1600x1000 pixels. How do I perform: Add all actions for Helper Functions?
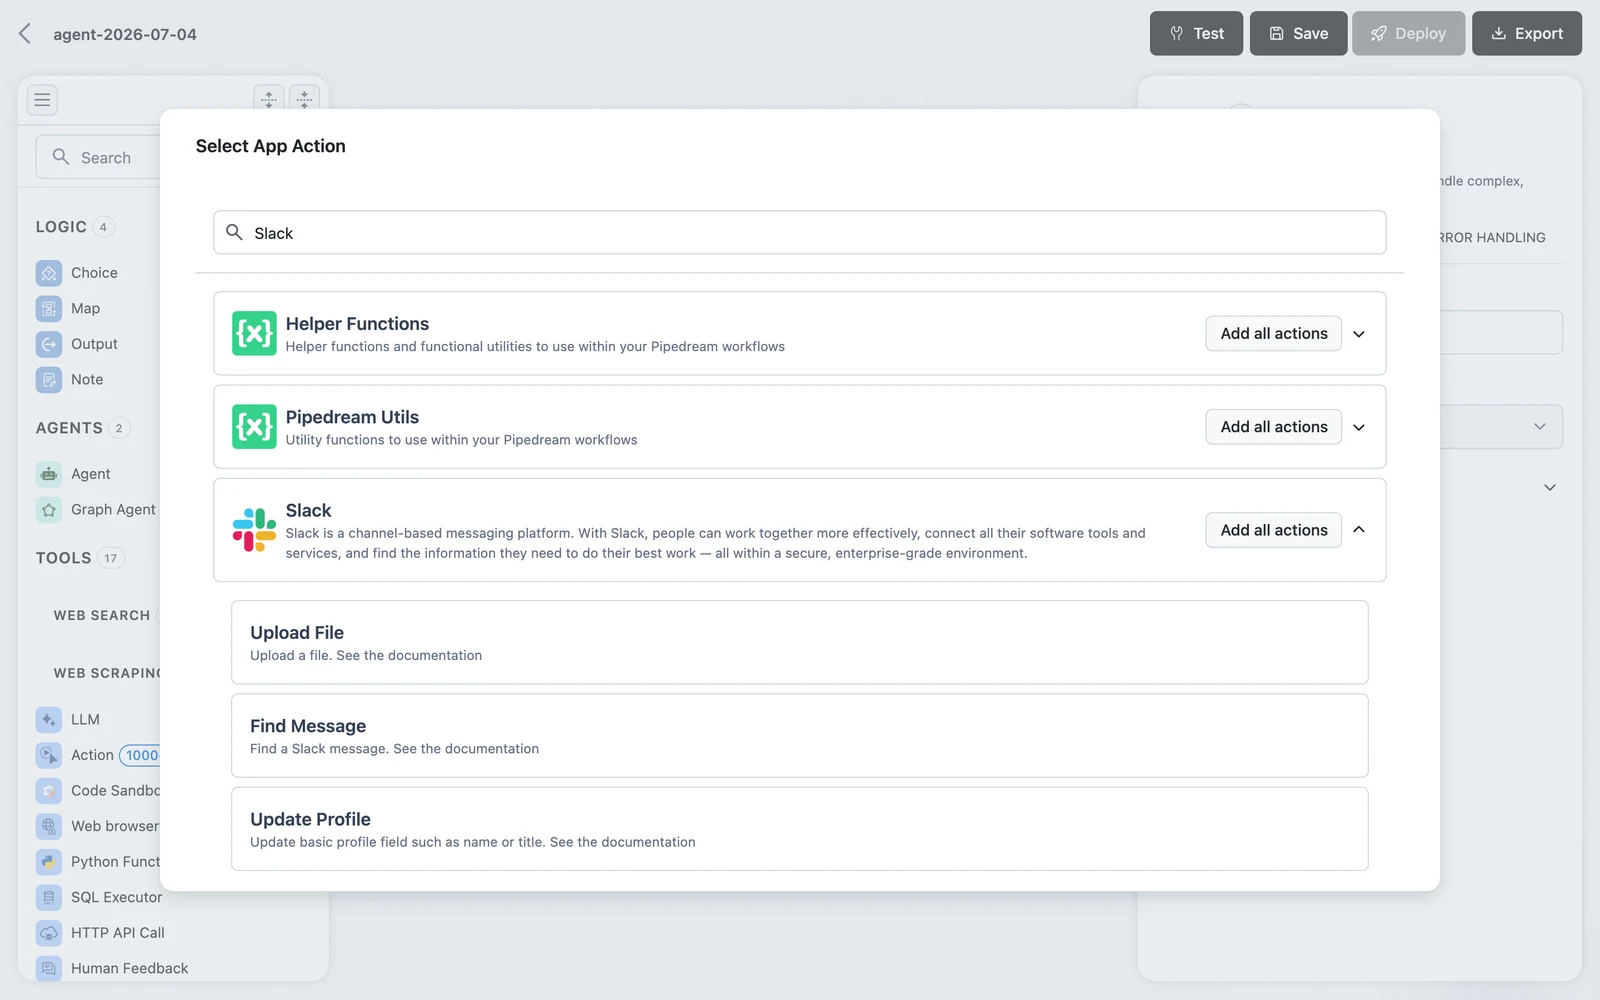[x=1274, y=334]
